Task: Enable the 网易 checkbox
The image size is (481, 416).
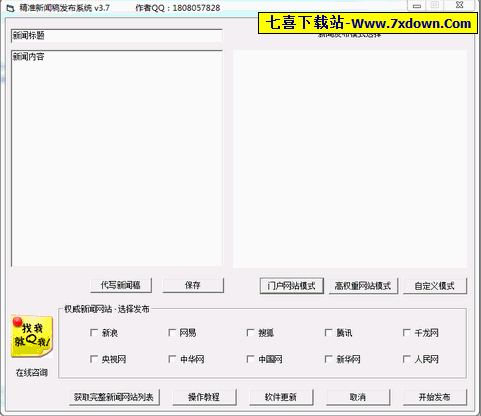Action: click(172, 333)
